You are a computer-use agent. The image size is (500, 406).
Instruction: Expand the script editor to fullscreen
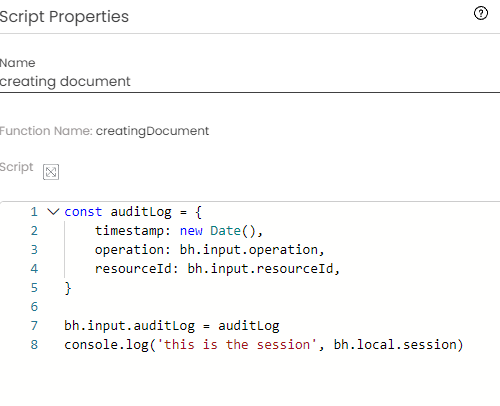(51, 172)
